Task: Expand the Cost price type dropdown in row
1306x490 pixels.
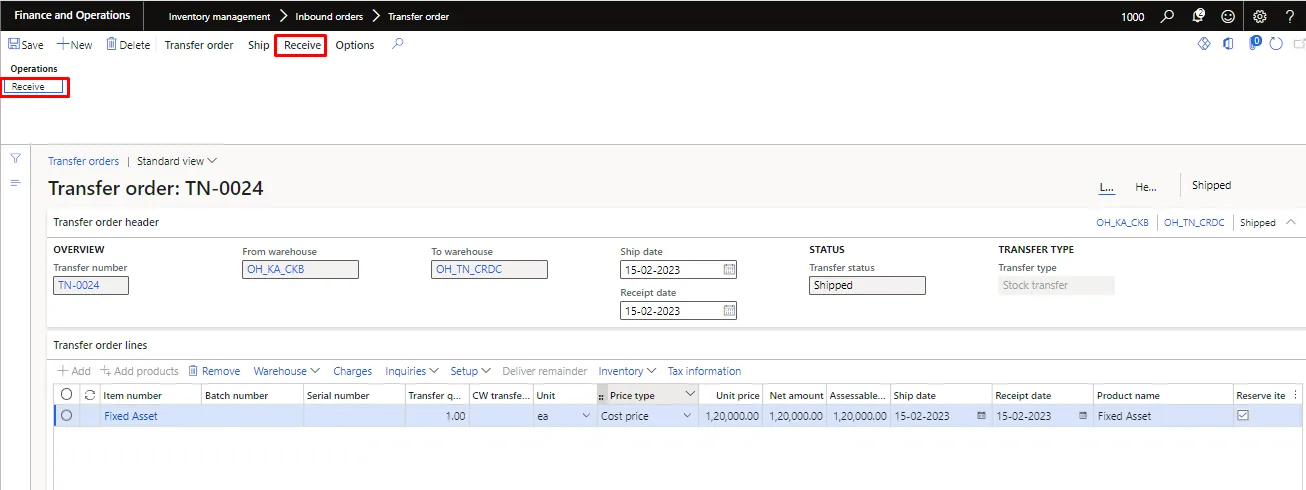Action: click(x=687, y=416)
